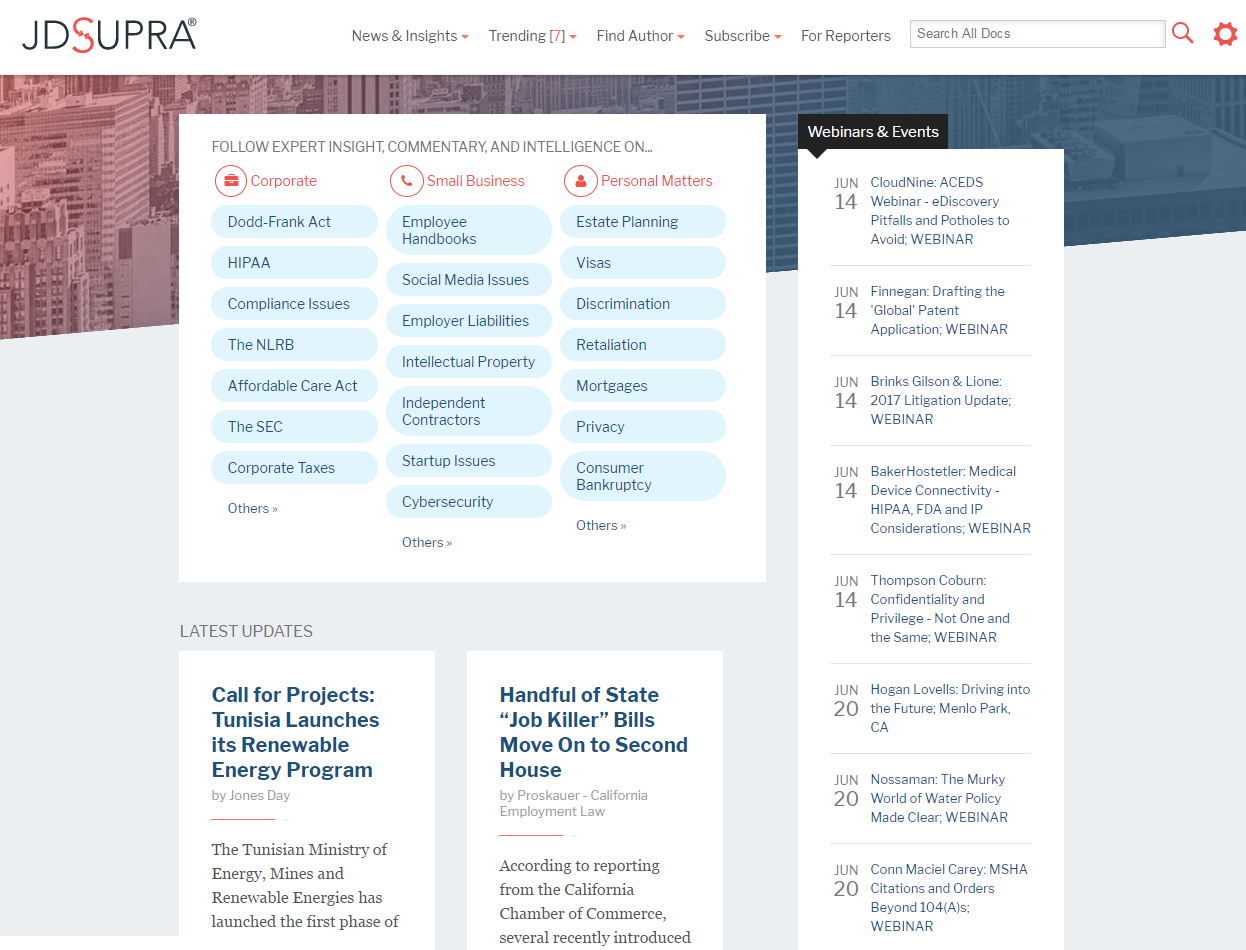Open Nossaman Murky World of Water Policy

click(x=939, y=798)
